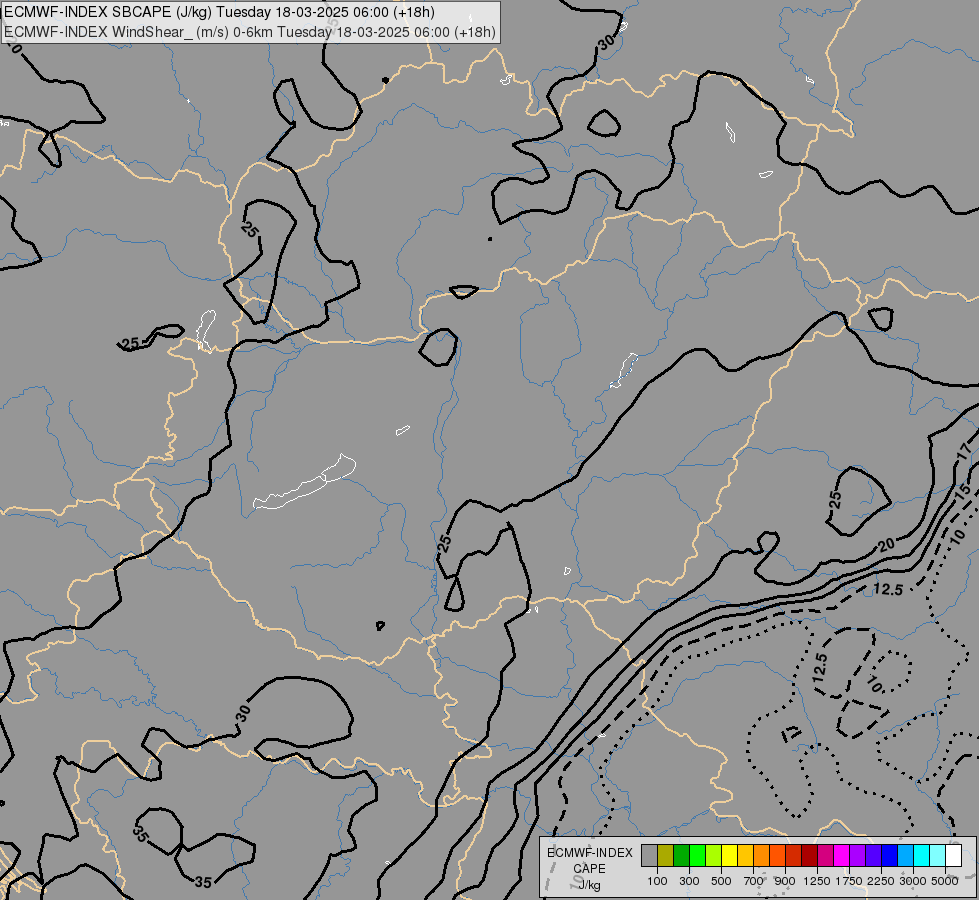Pick the bright green legend swatch
Screen dimensions: 979x900
(x=697, y=856)
